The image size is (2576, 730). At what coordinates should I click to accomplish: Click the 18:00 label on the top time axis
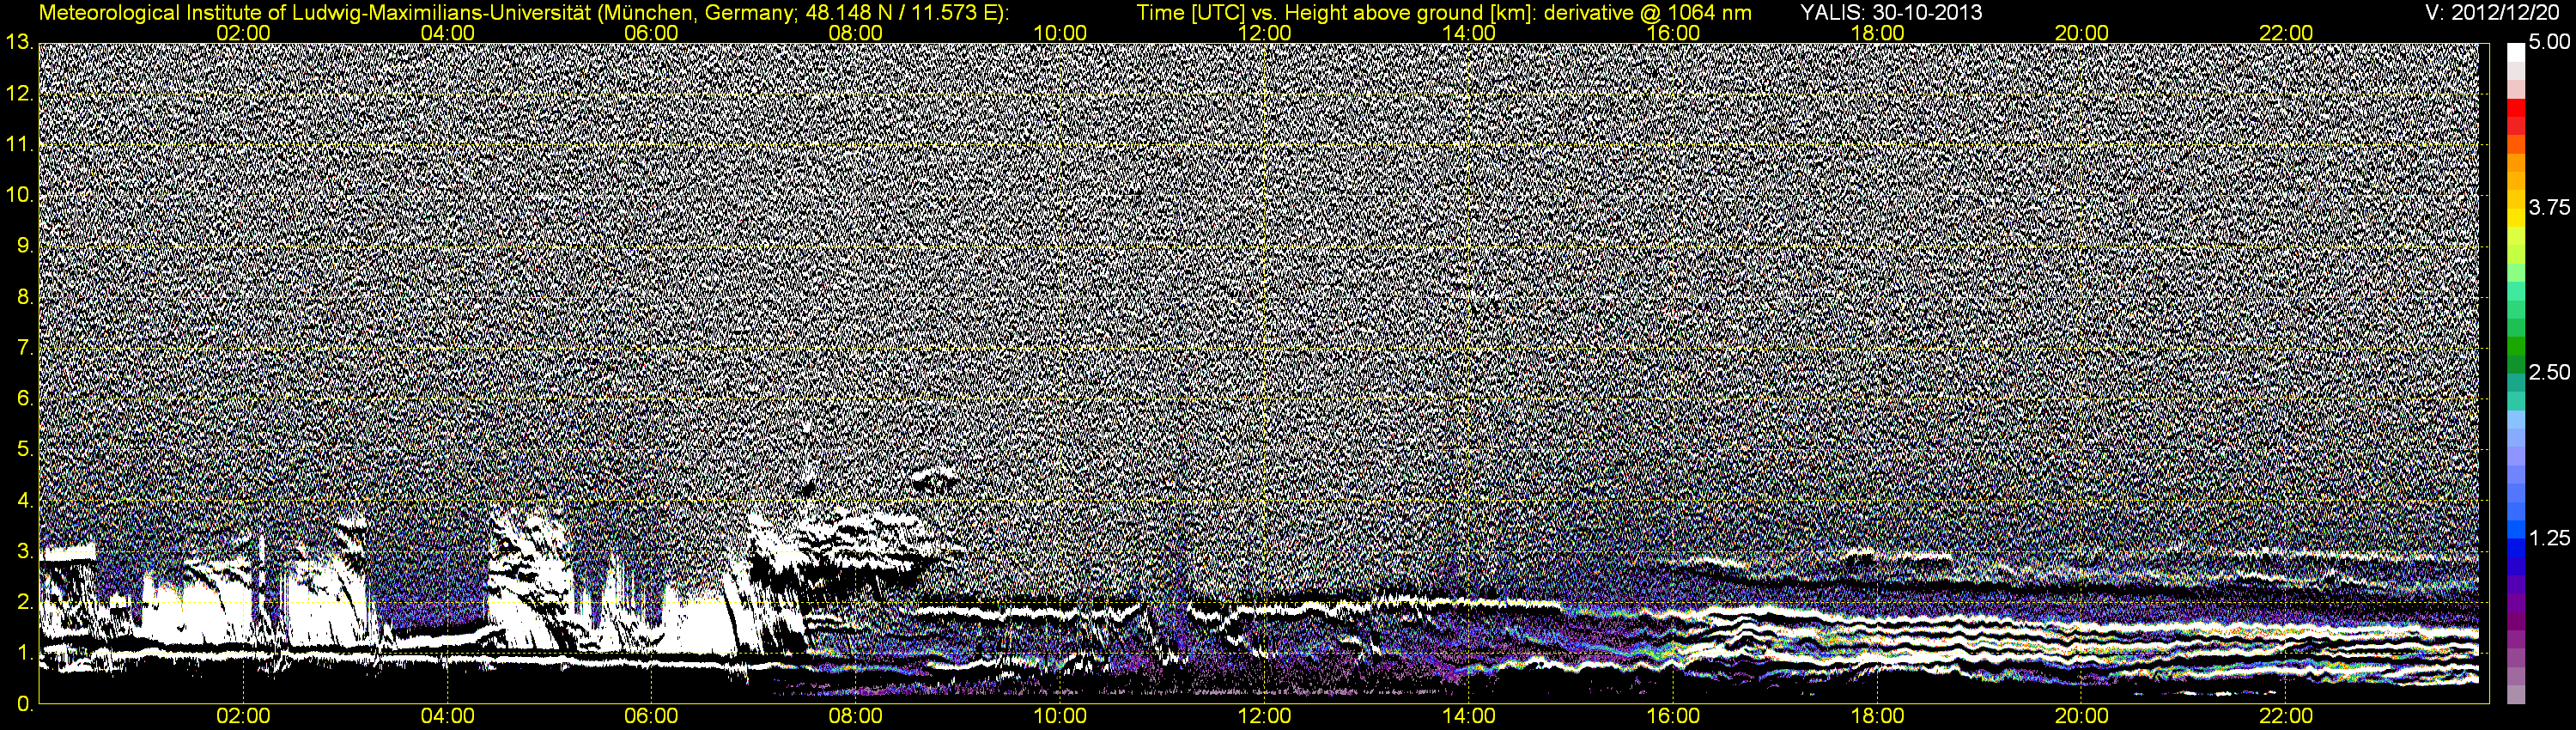pos(1878,33)
